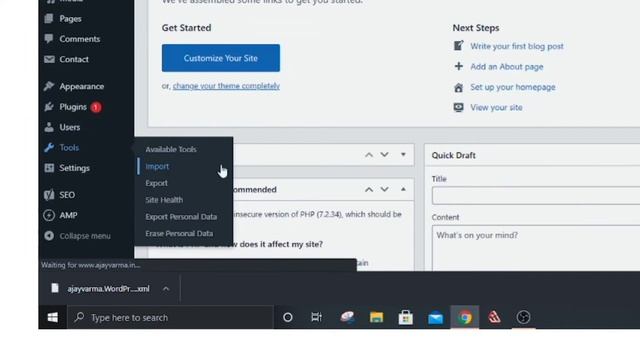640x360 pixels.
Task: Click the Quick Draft Content text area
Action: (x=536, y=248)
